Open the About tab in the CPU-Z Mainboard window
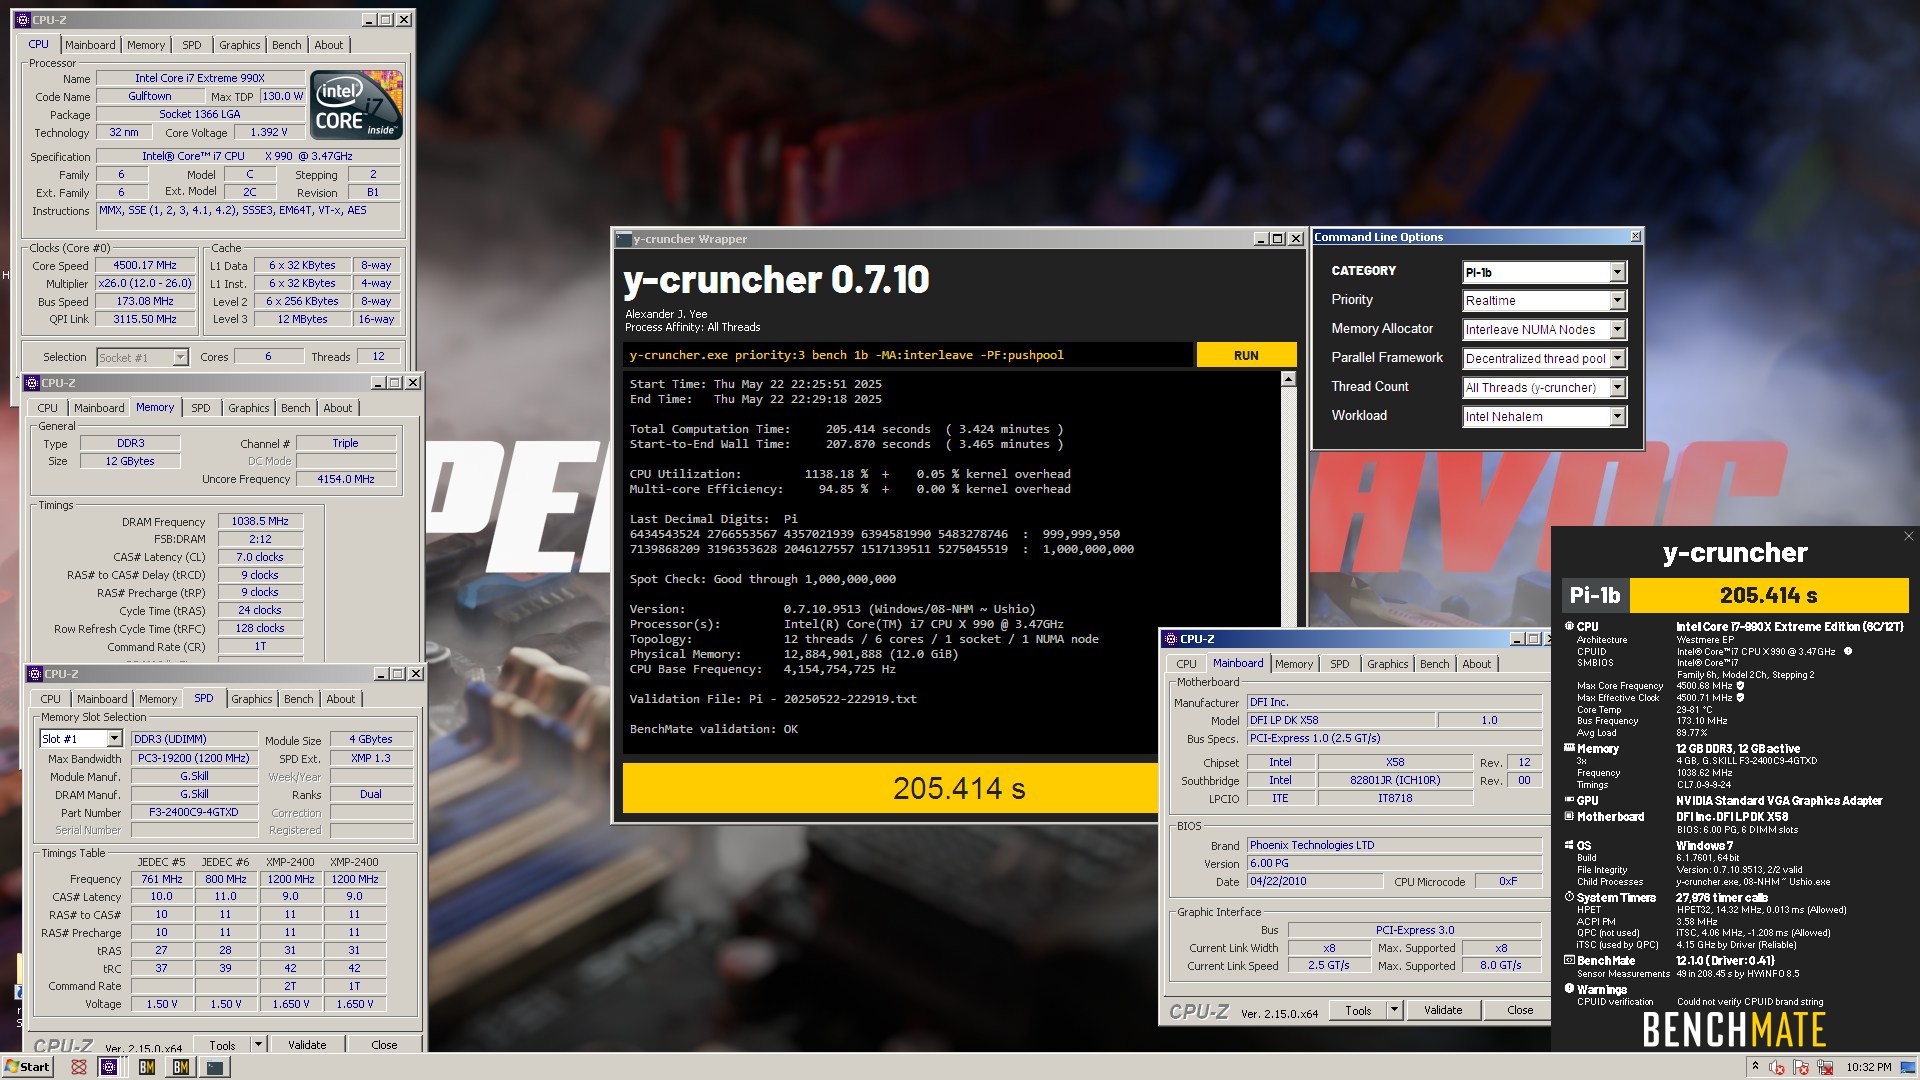 [1476, 664]
